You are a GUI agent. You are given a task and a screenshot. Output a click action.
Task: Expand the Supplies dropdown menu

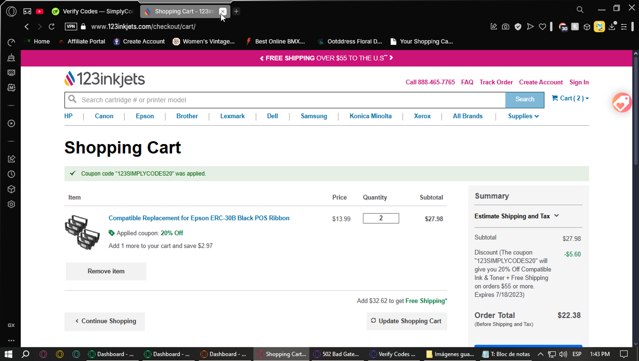click(x=523, y=116)
